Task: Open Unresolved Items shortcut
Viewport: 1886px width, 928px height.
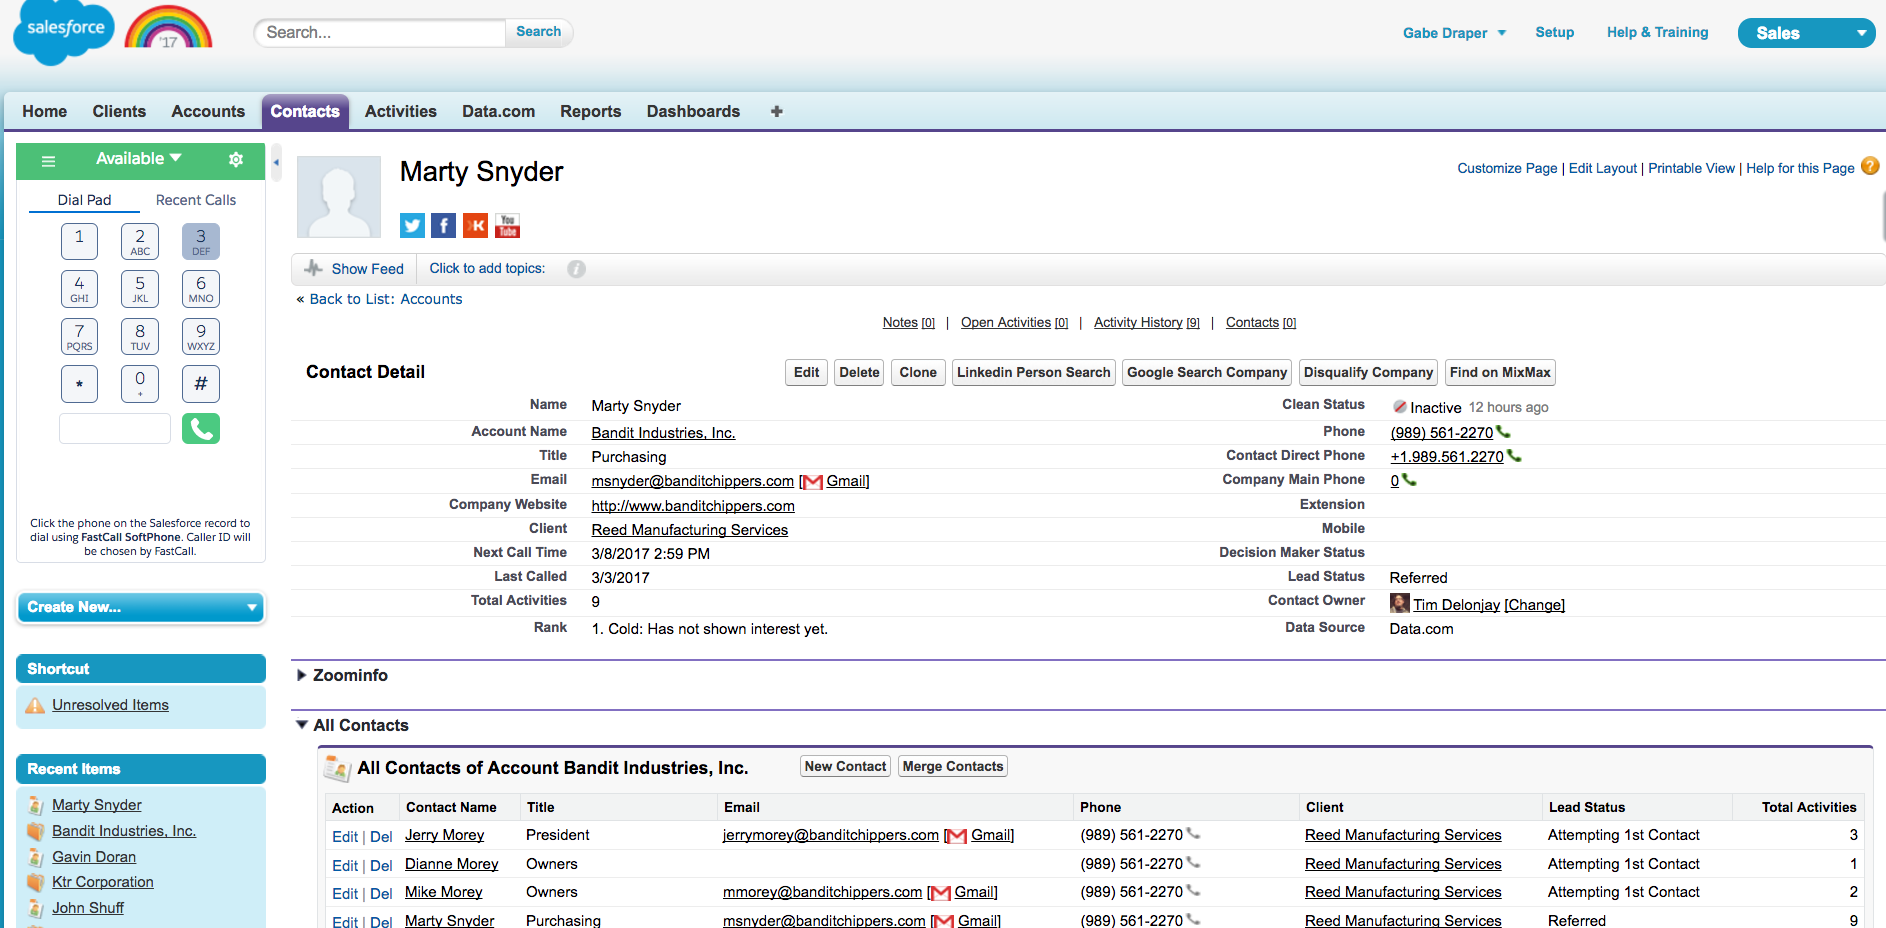Action: (110, 705)
